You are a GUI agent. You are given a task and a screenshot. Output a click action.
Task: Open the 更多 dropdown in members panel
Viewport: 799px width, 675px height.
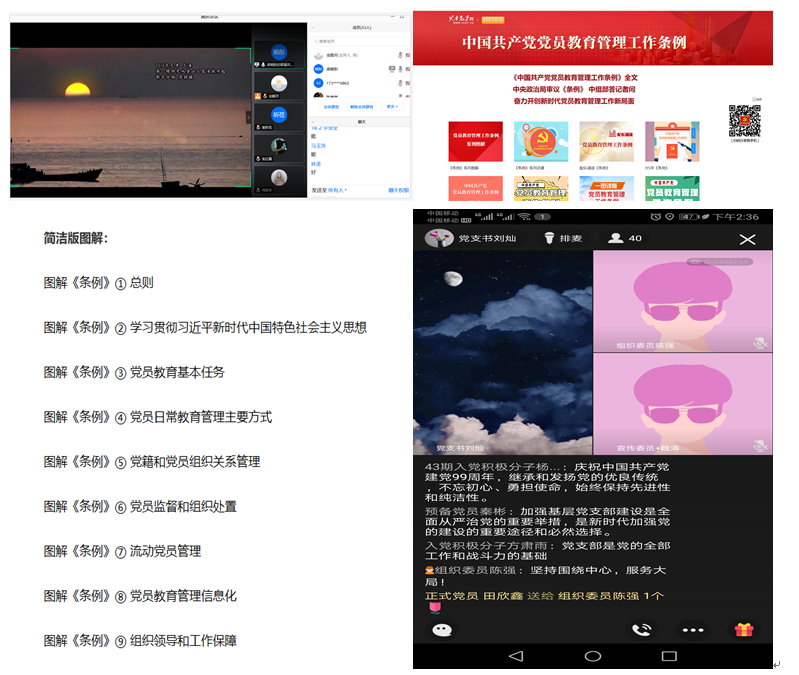point(392,106)
